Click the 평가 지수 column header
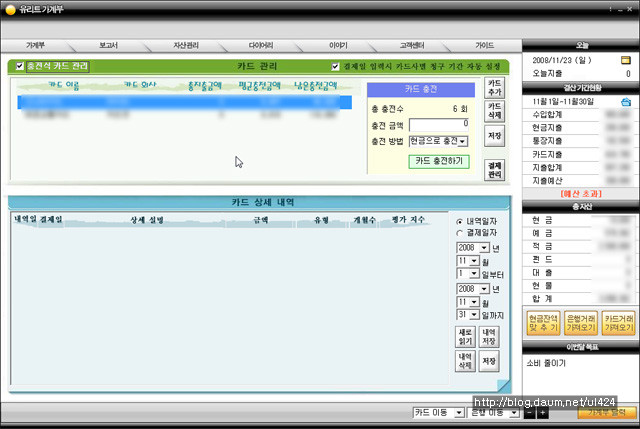 tap(408, 220)
